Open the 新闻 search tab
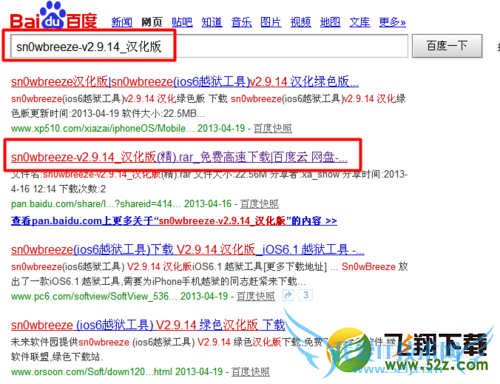Screen dimensions: 500x384 tap(121, 22)
